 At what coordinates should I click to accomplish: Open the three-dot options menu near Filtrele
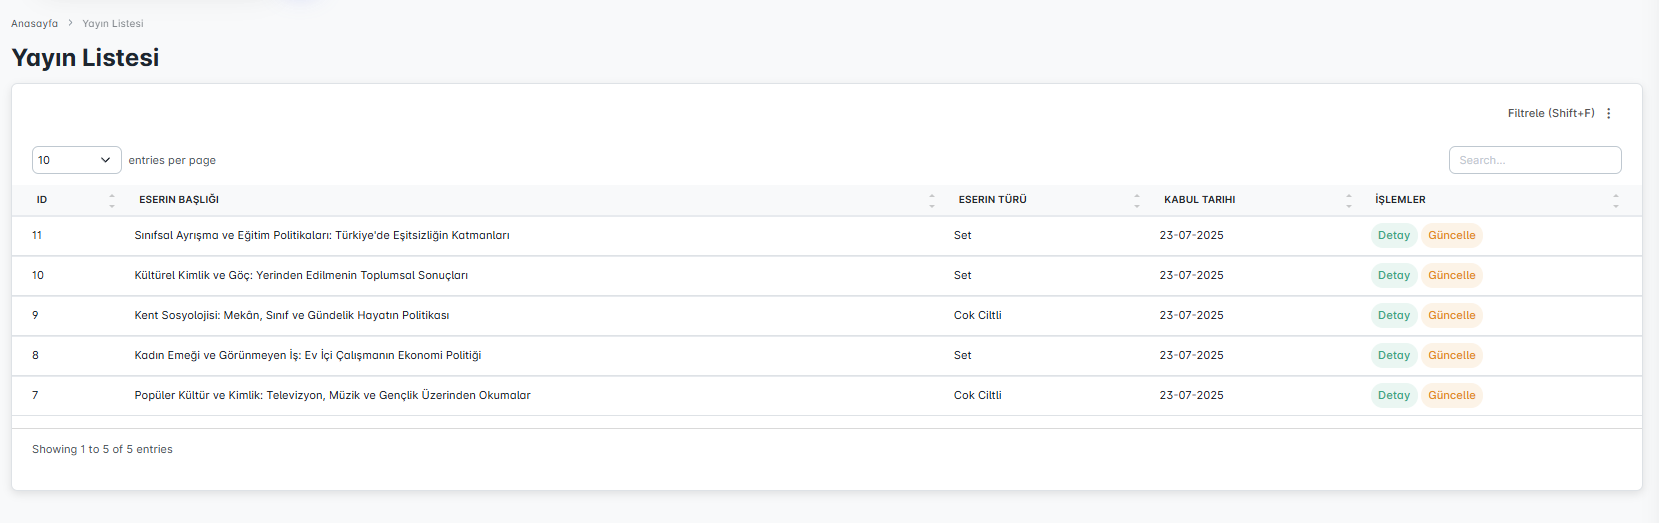click(x=1608, y=114)
